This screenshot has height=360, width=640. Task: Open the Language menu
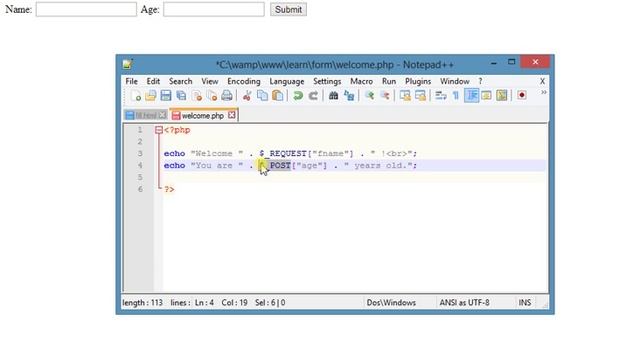tap(287, 81)
